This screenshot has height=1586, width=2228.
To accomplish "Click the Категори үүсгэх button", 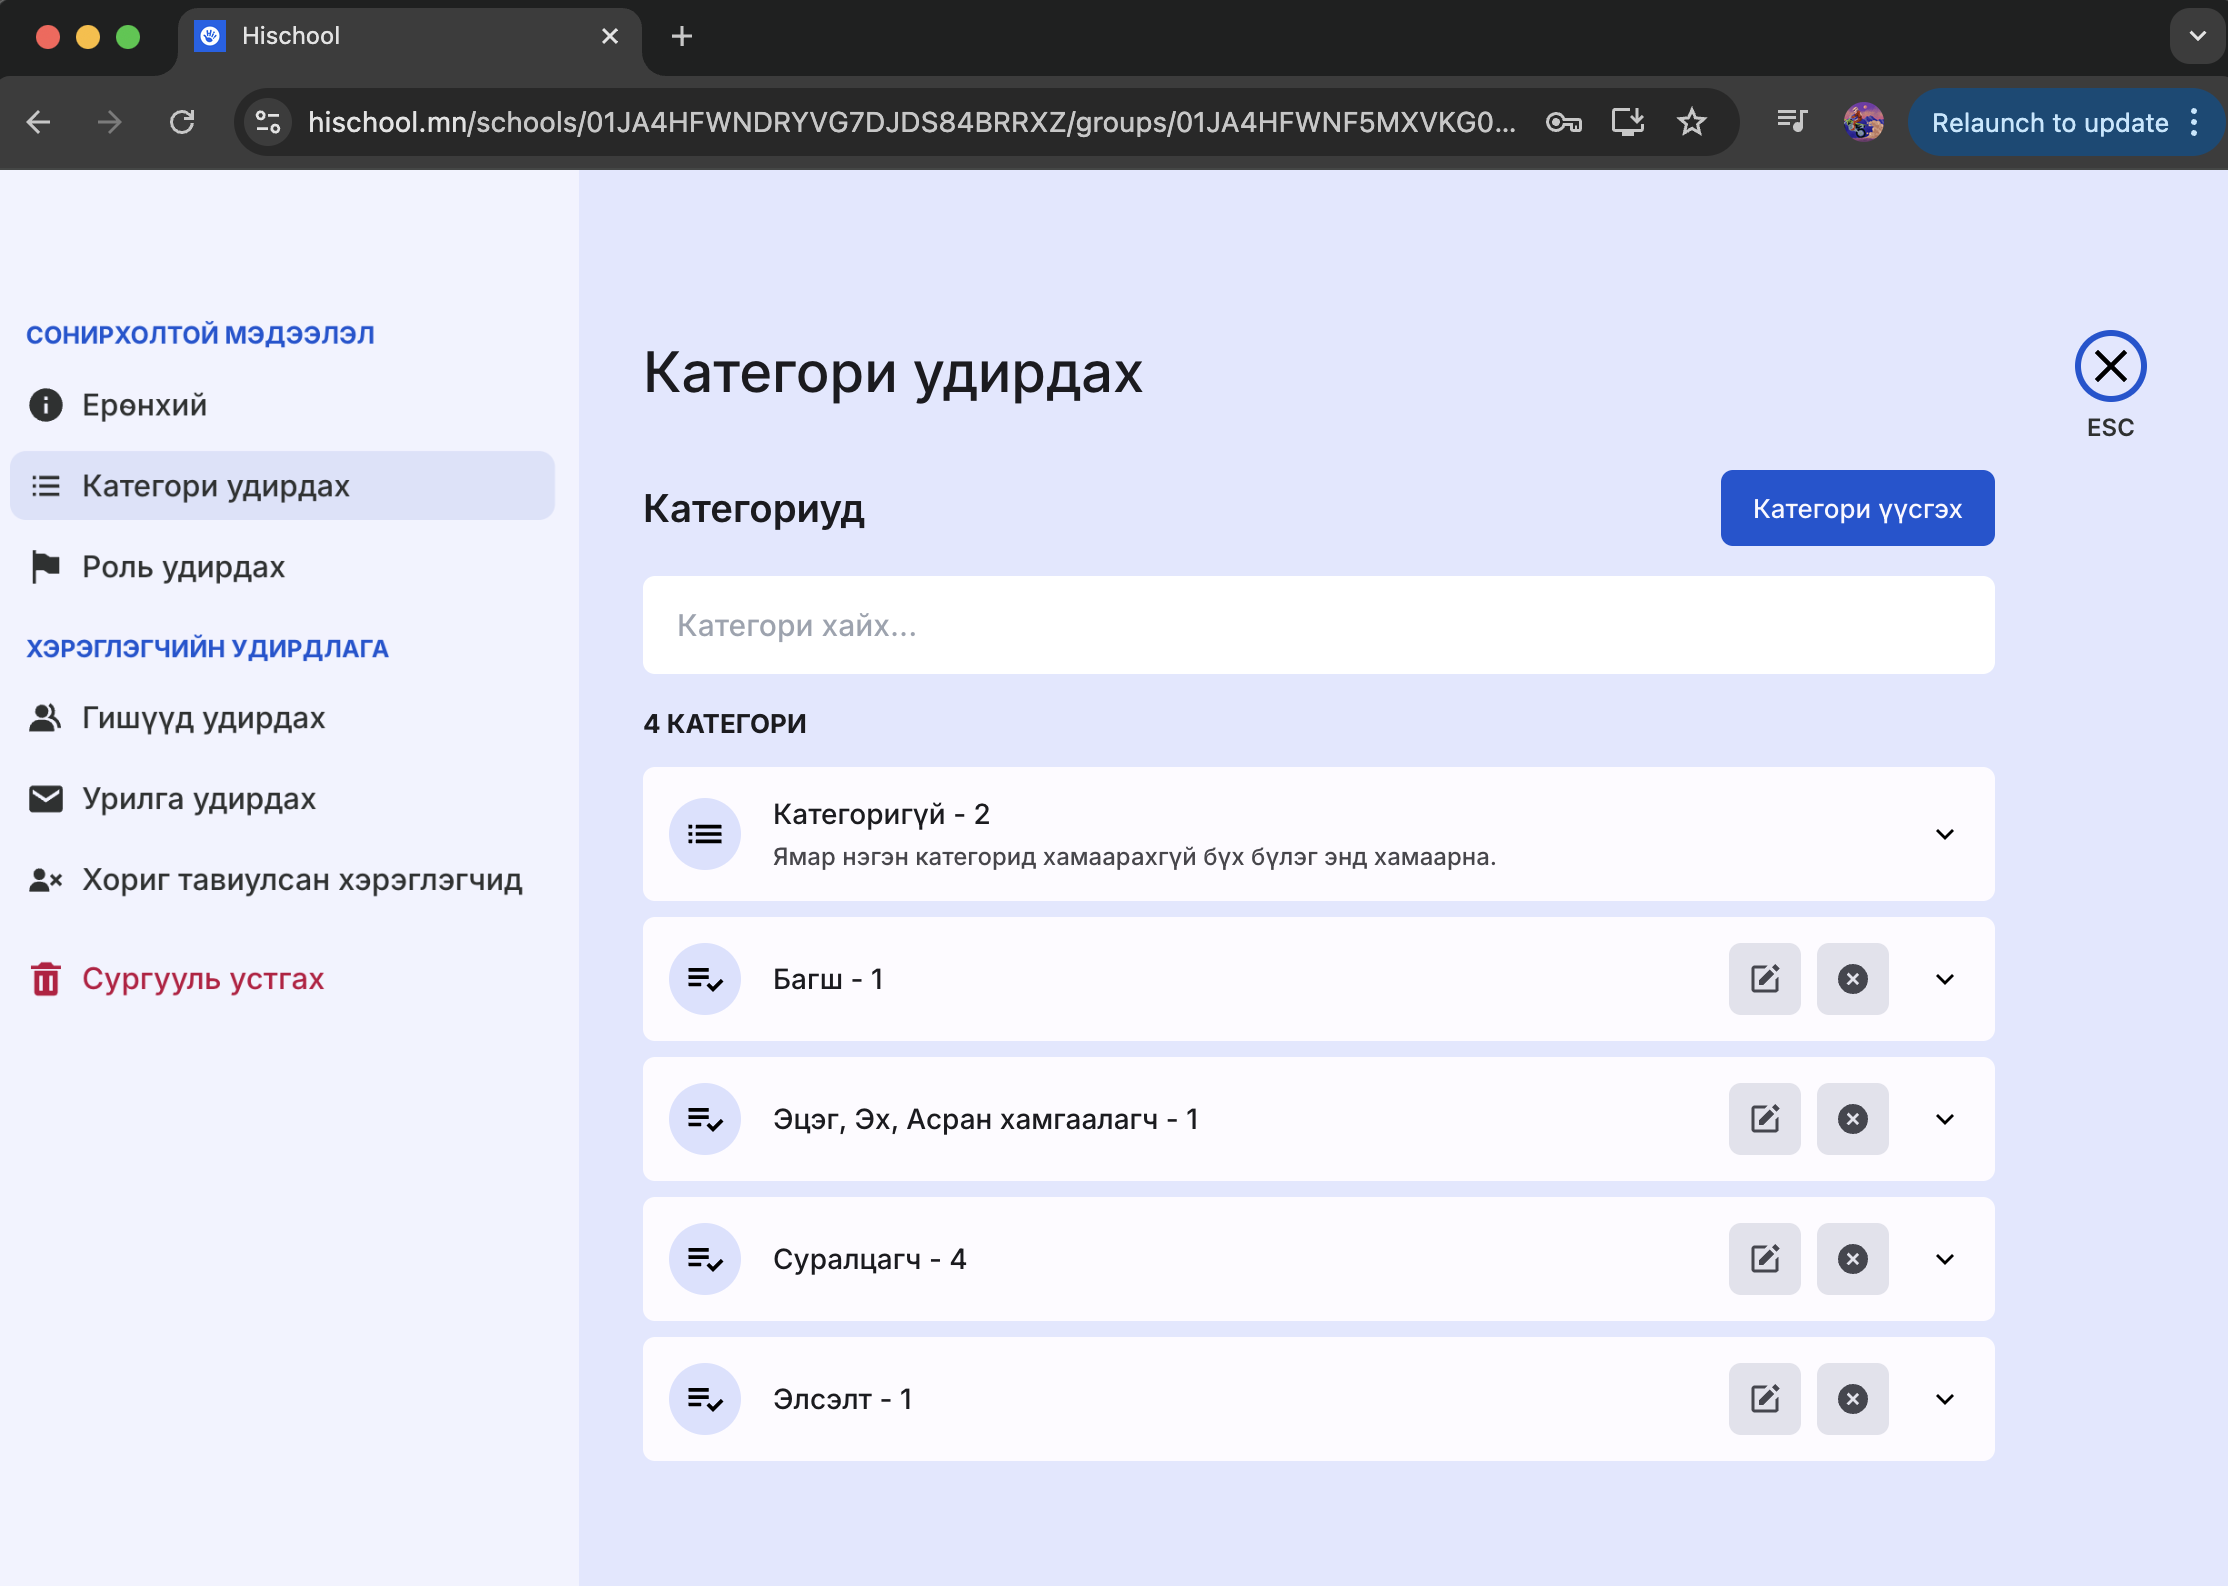I will point(1857,508).
